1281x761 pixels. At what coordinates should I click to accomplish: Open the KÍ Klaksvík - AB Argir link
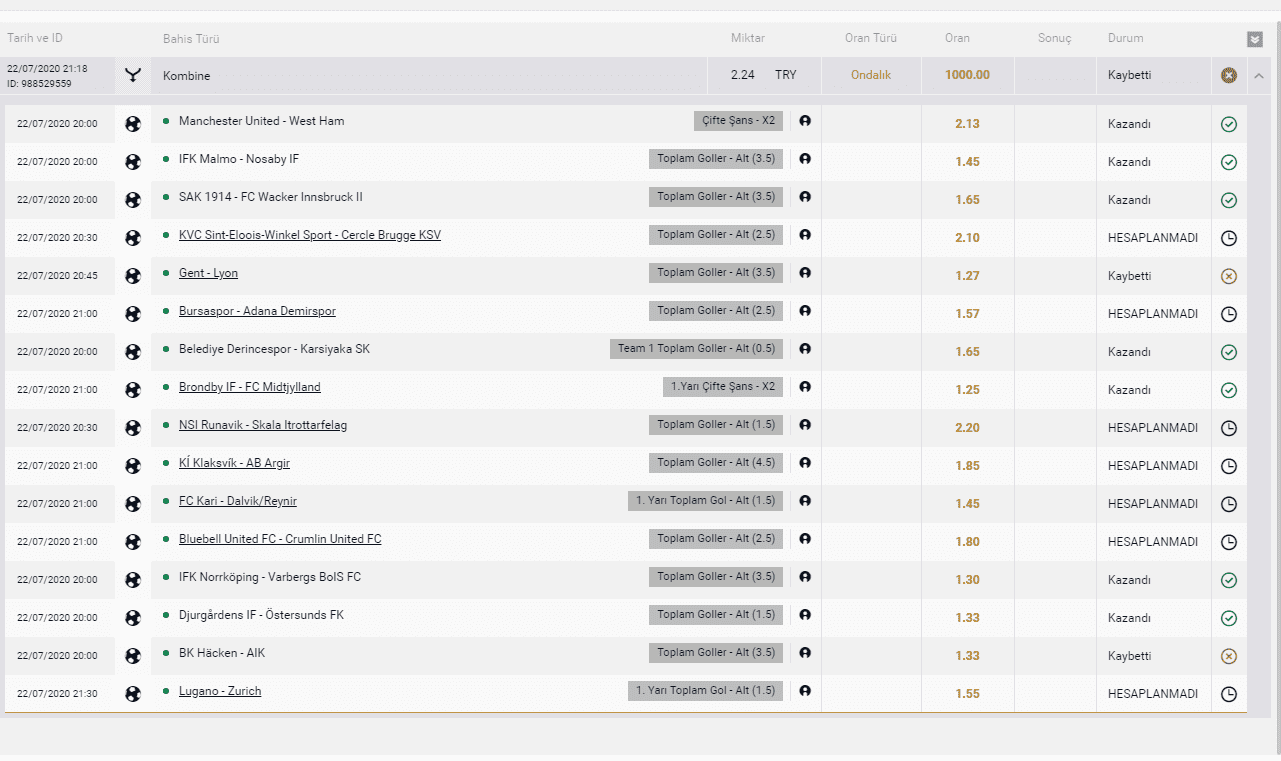pos(234,463)
